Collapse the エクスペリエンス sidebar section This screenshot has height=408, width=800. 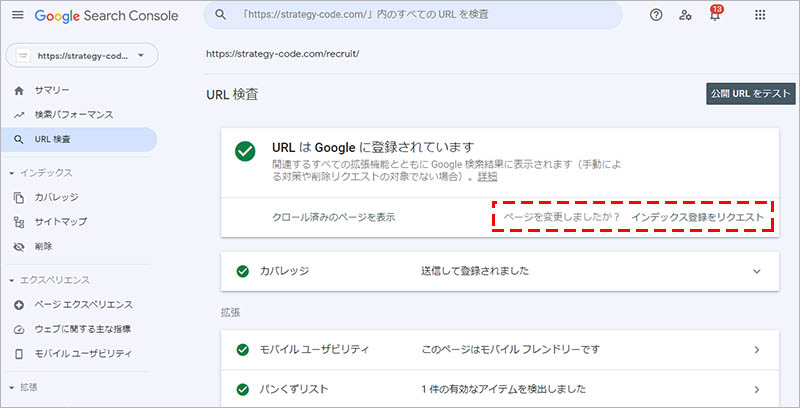[x=50, y=279]
